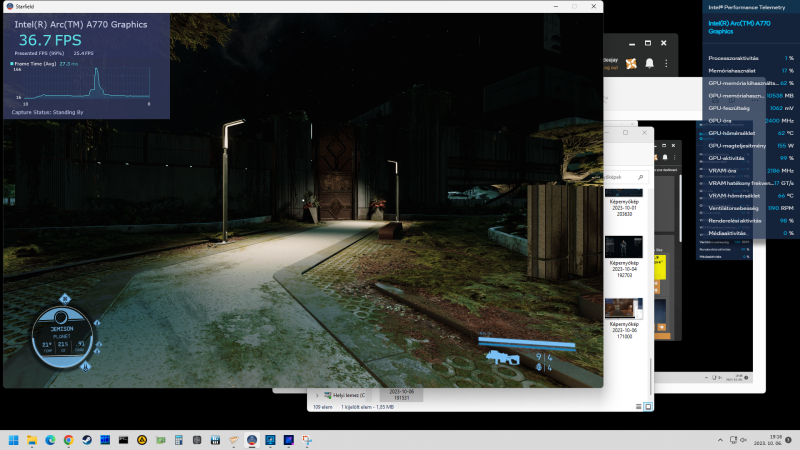Open the Snipping Tool in the taskbar
This screenshot has width=800, height=450.
(x=307, y=440)
